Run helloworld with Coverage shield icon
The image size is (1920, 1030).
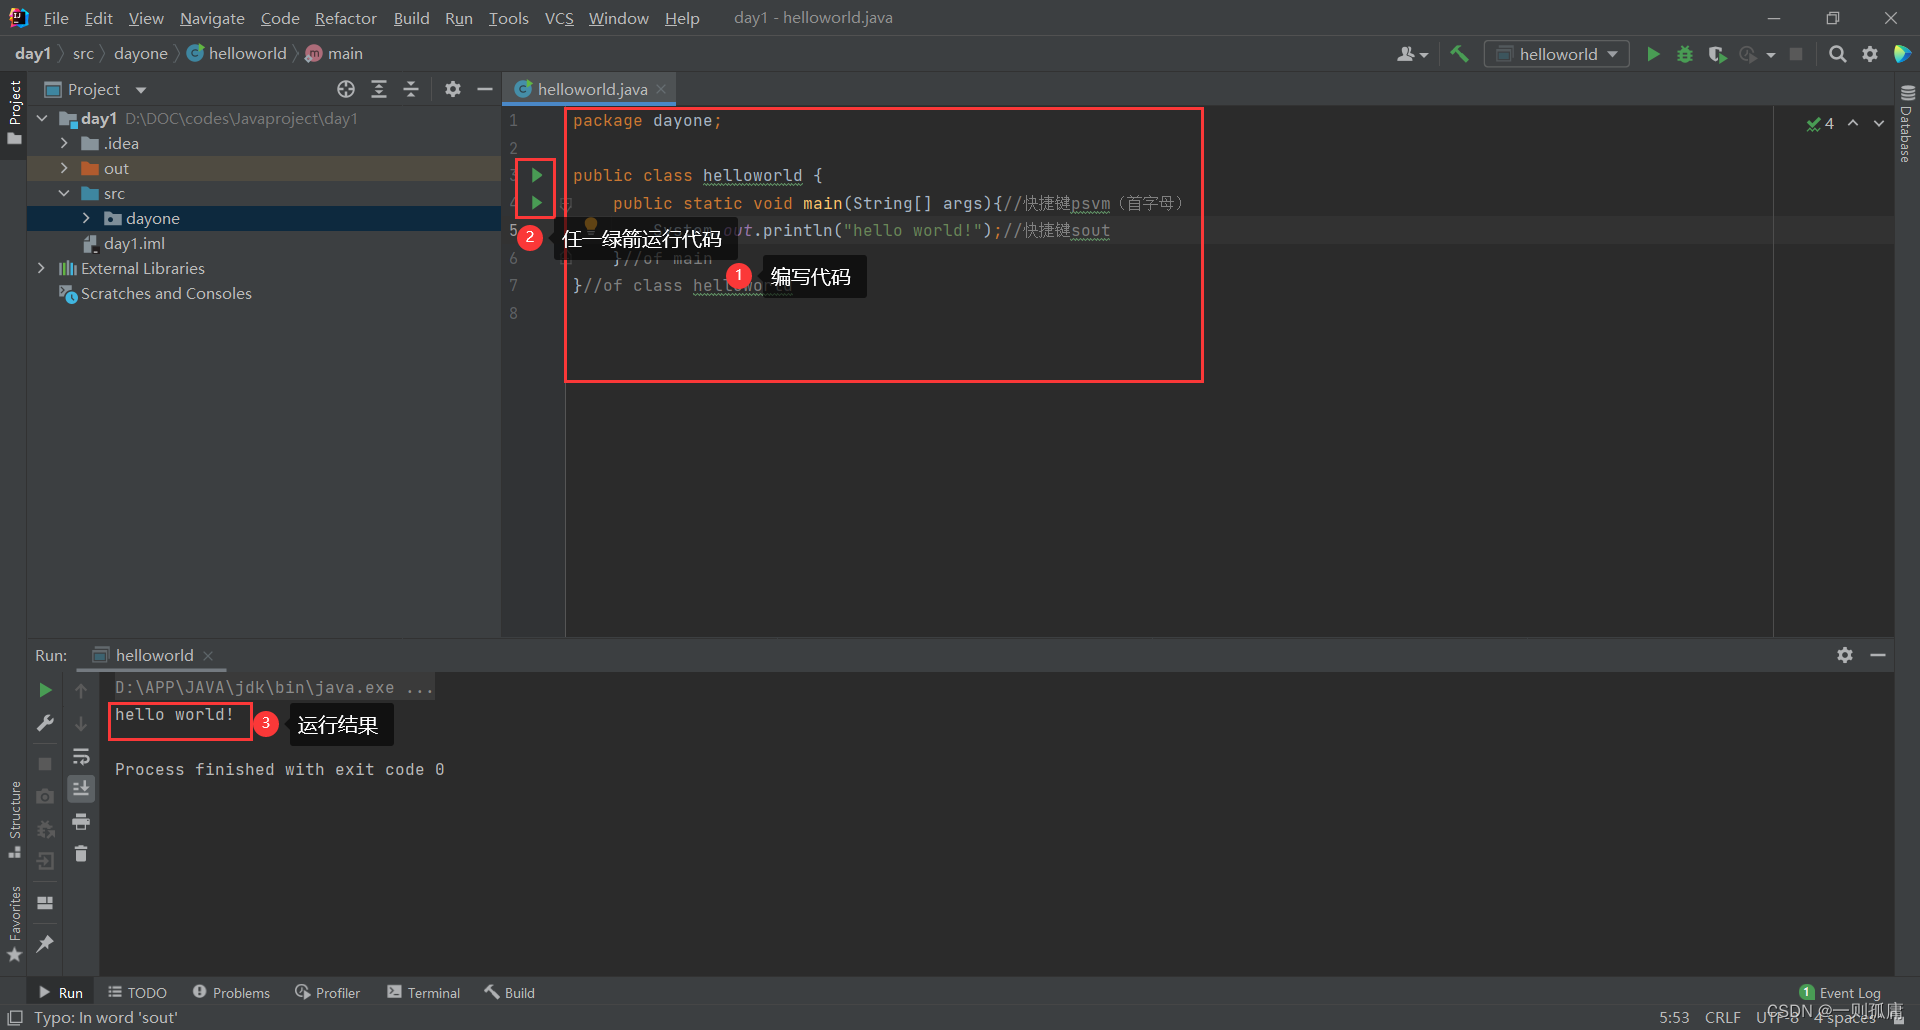click(x=1719, y=54)
